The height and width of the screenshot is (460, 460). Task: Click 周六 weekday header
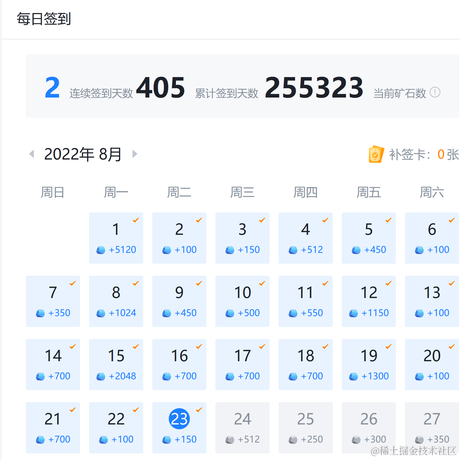[432, 192]
